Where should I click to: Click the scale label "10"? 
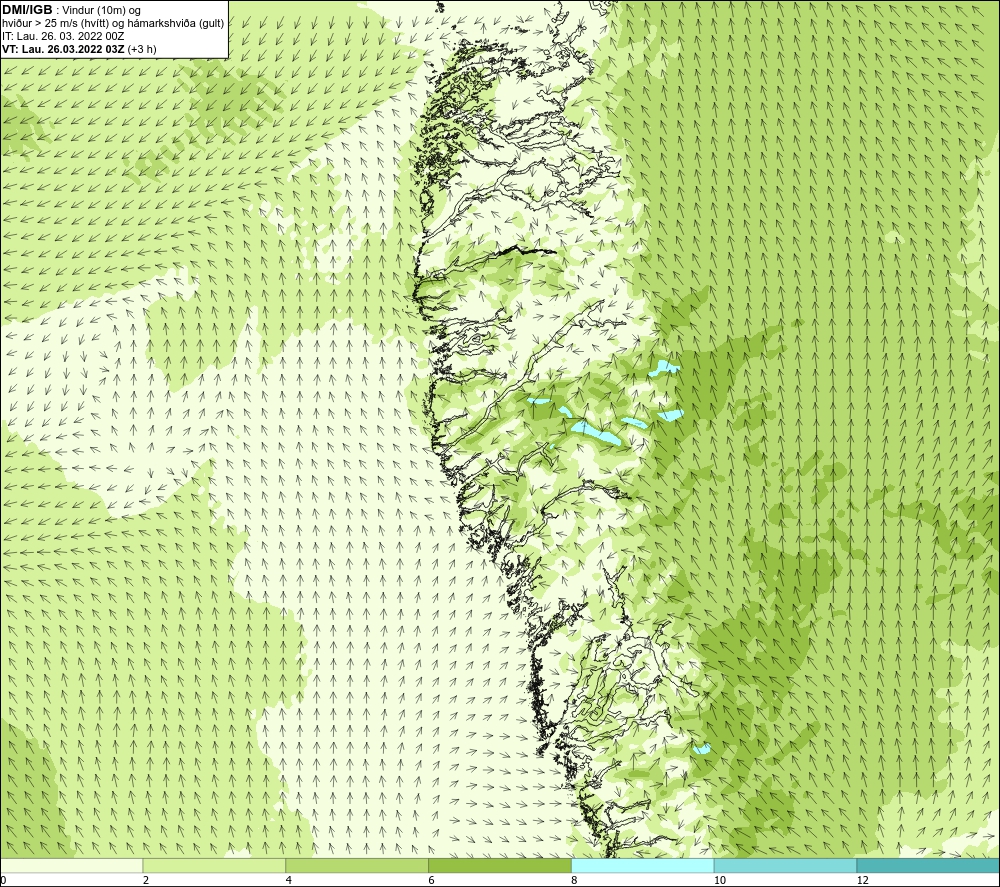720,881
